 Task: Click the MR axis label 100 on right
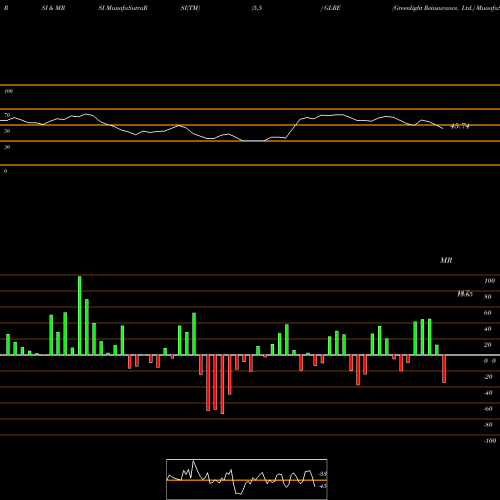(489, 281)
